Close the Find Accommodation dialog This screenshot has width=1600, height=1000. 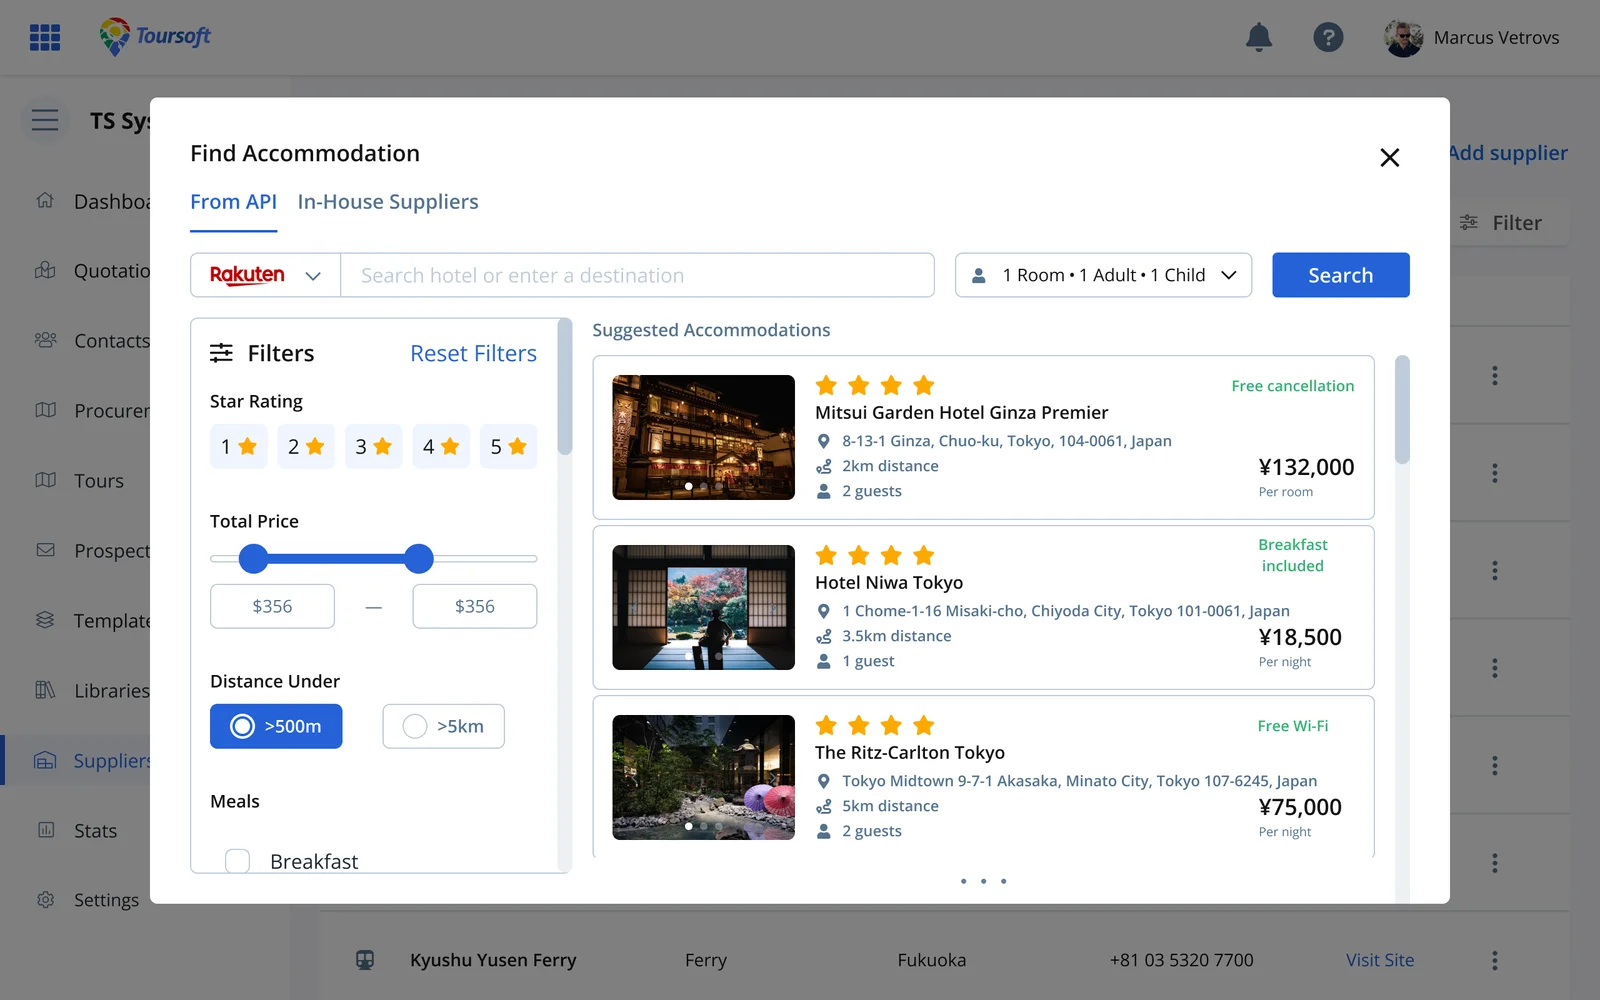coord(1389,157)
